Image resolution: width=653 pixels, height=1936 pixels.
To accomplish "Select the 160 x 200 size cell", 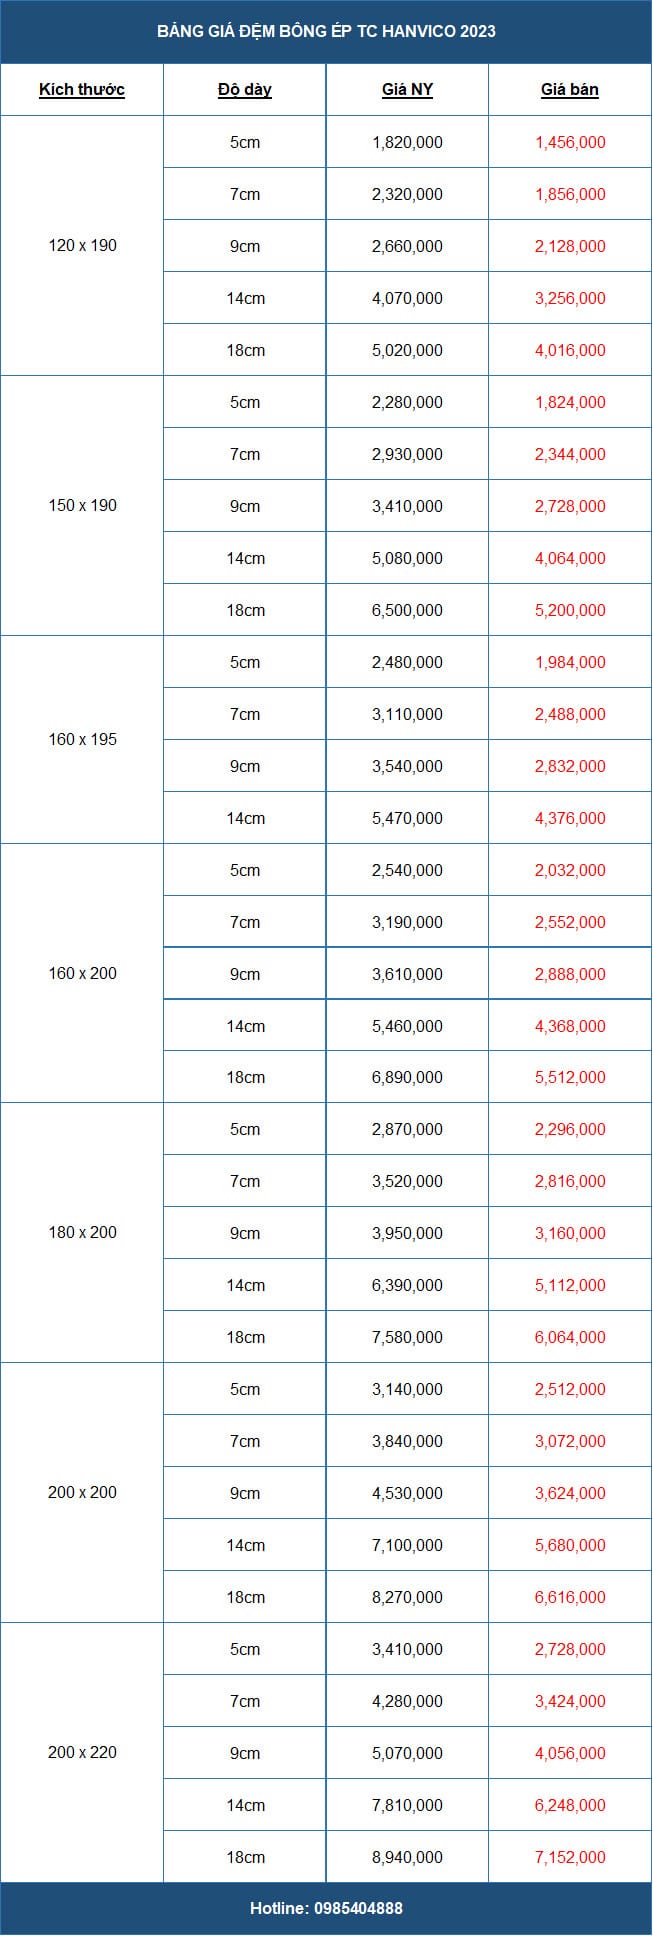I will (82, 974).
